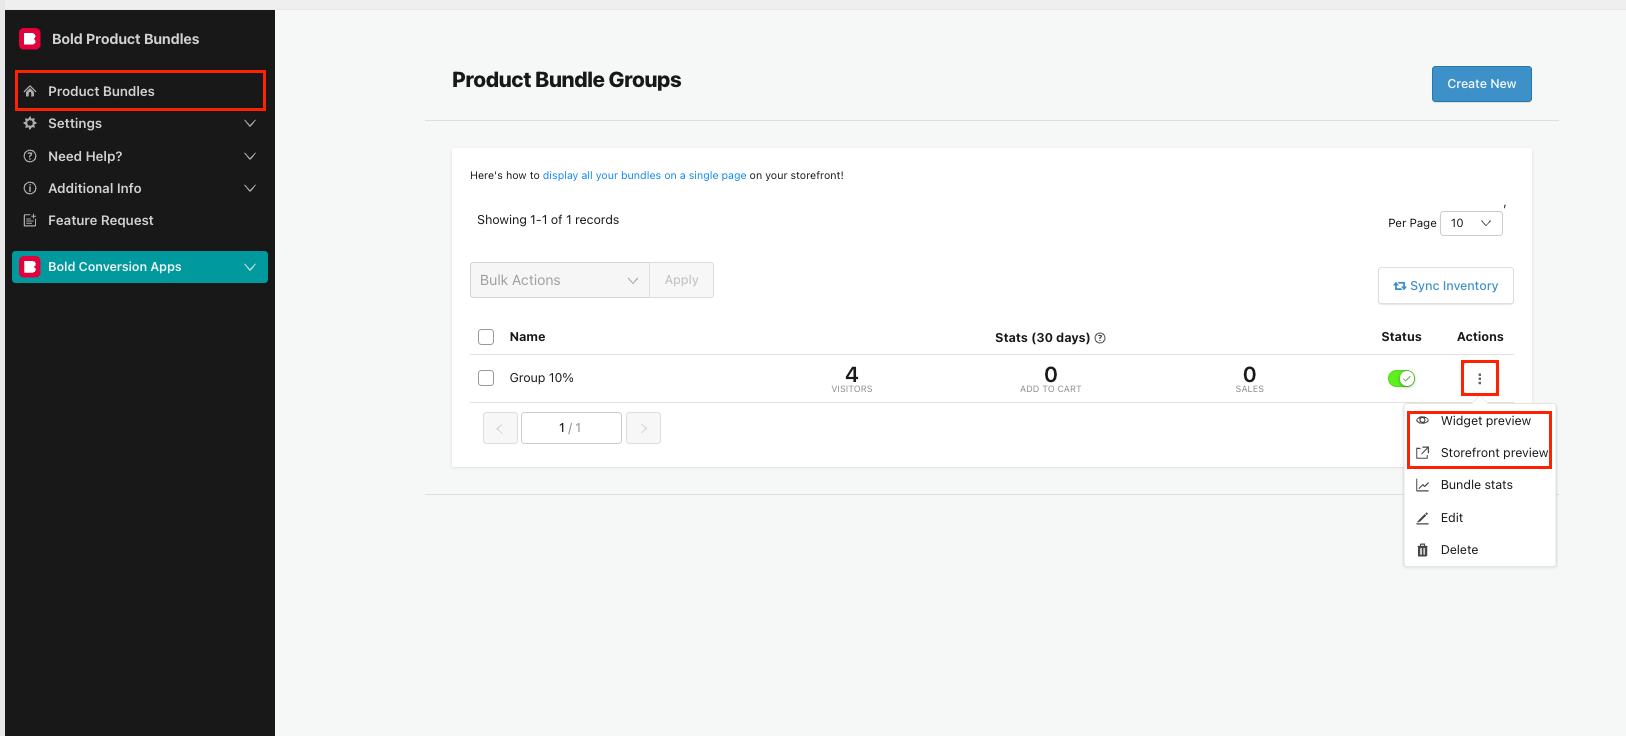1626x736 pixels.
Task: Select Bundle stats from the actions menu
Action: pyautogui.click(x=1480, y=485)
